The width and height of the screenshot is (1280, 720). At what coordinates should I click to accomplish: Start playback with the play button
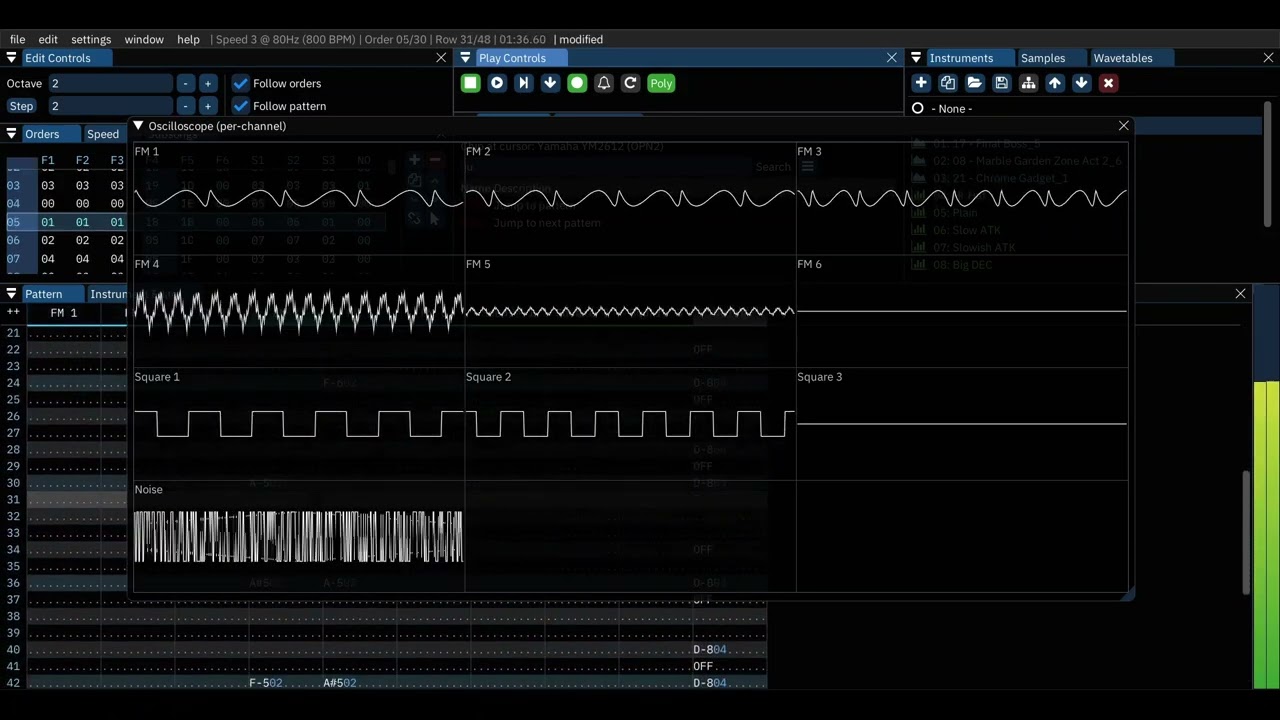pyautogui.click(x=497, y=83)
